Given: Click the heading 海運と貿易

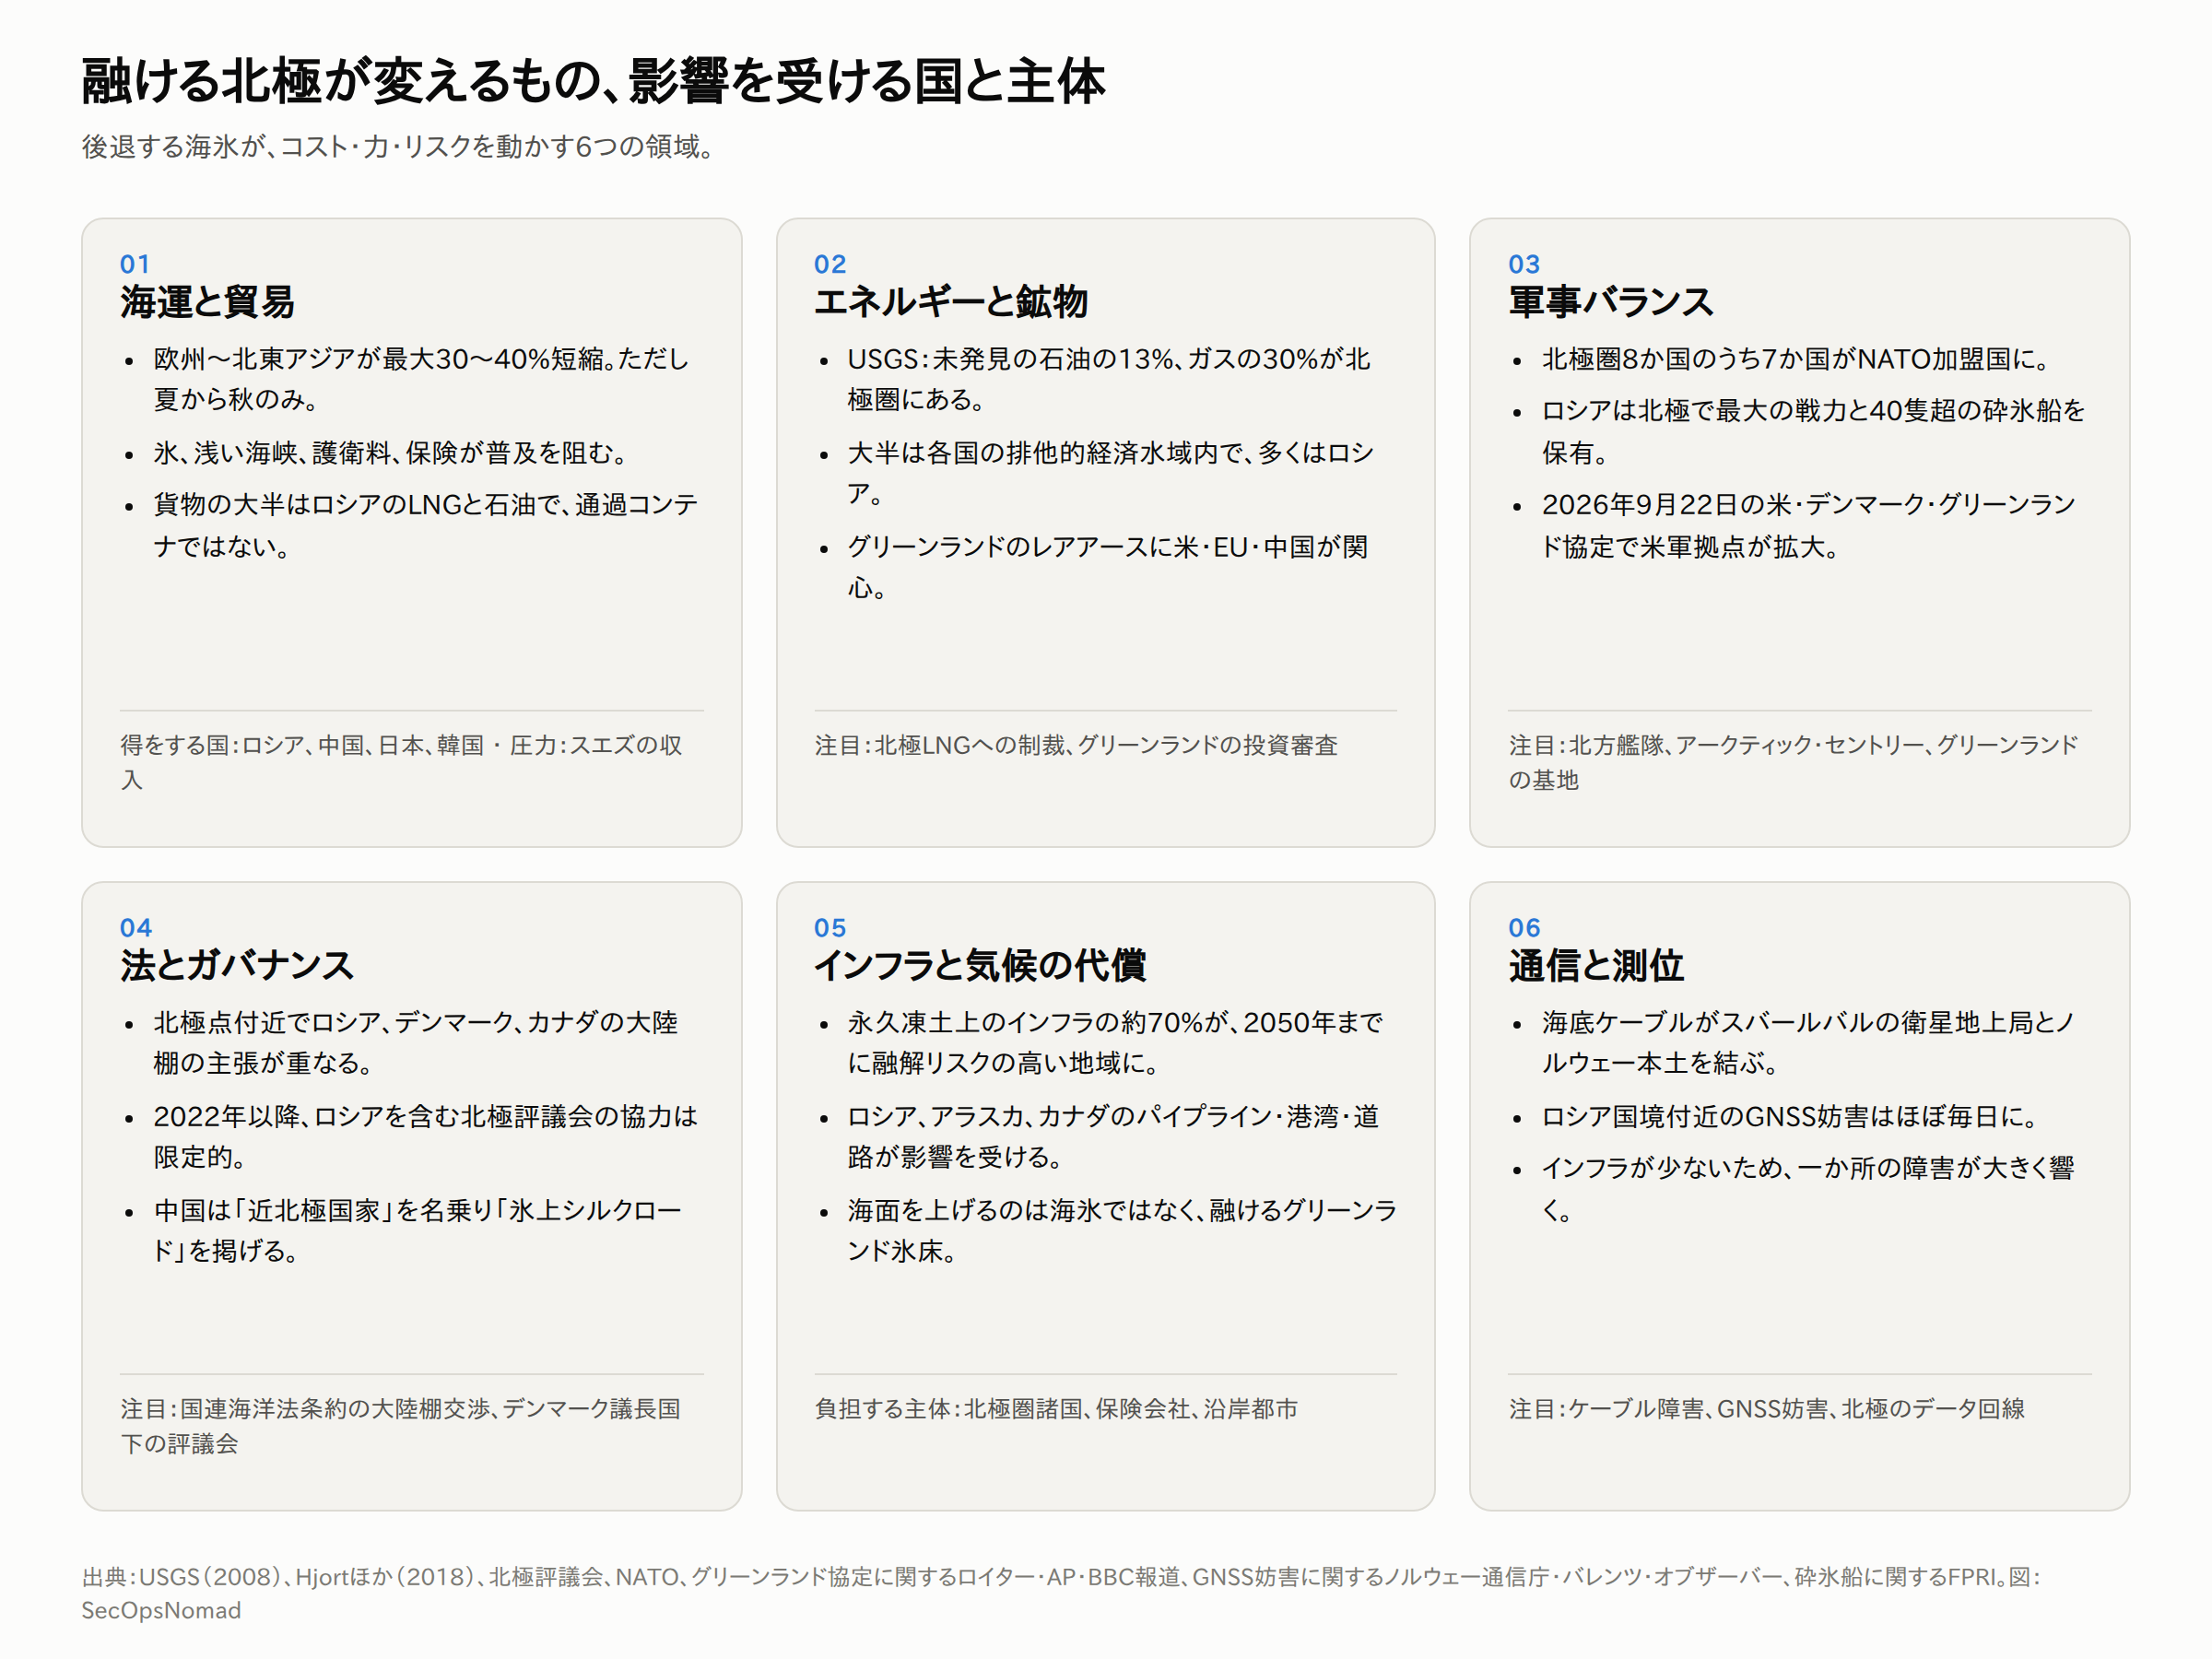Looking at the screenshot, I should tap(207, 302).
